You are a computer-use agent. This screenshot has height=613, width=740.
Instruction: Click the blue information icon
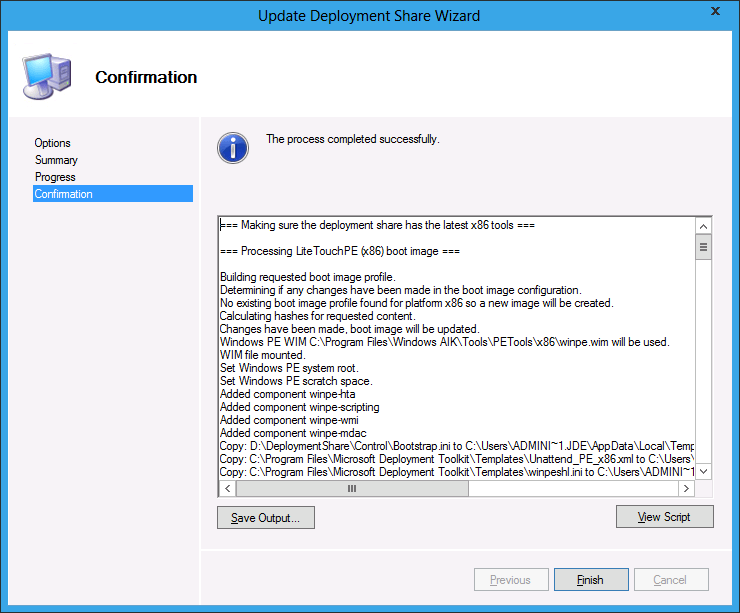tap(233, 147)
